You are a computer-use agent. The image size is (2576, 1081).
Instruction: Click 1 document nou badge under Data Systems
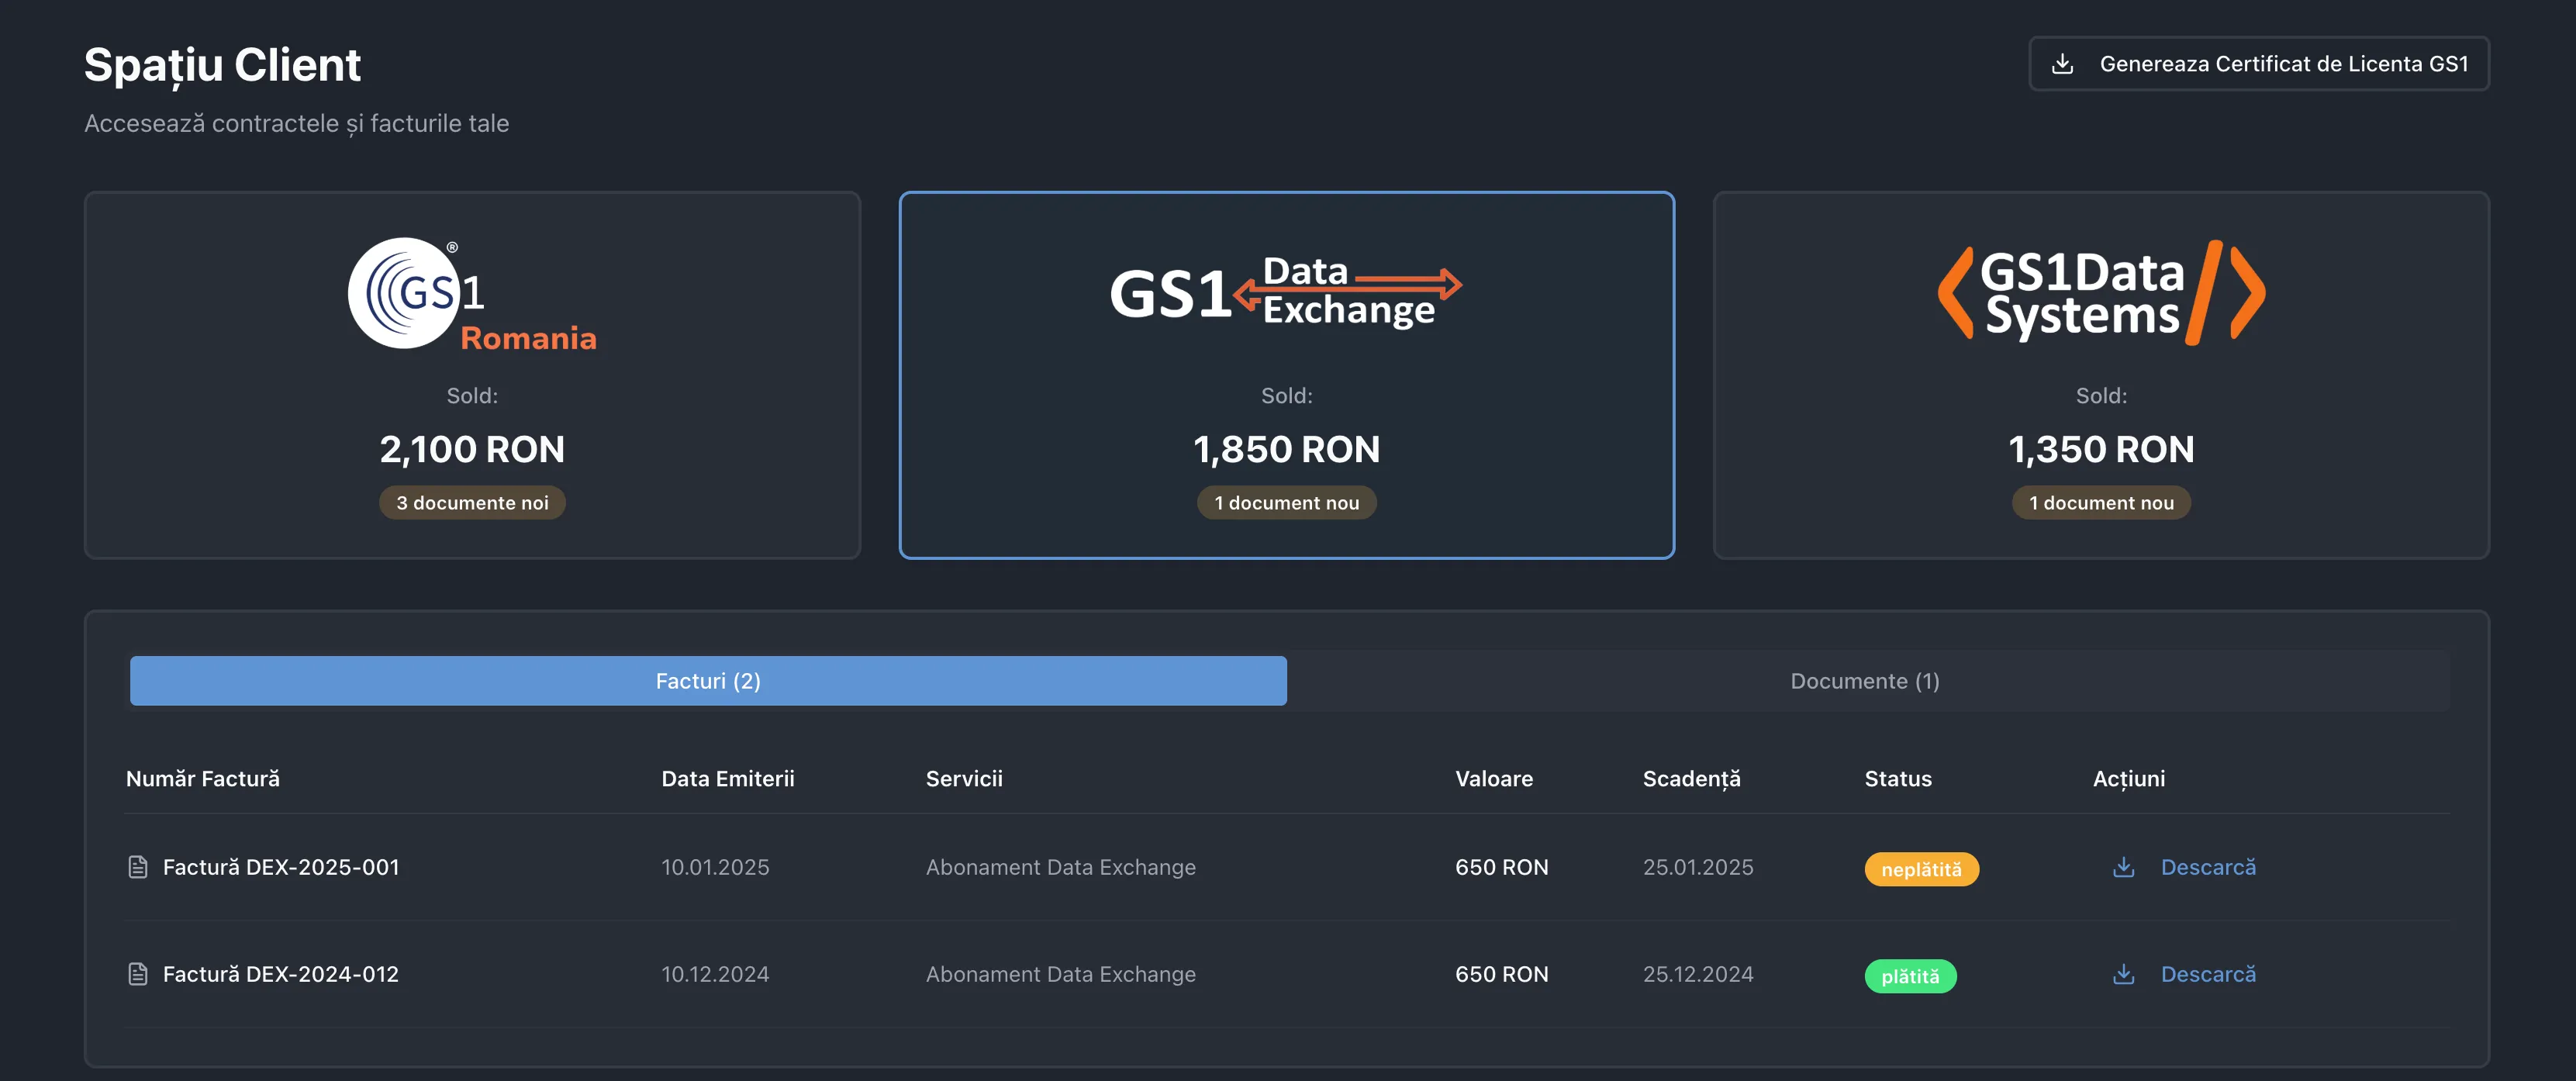[2101, 503]
